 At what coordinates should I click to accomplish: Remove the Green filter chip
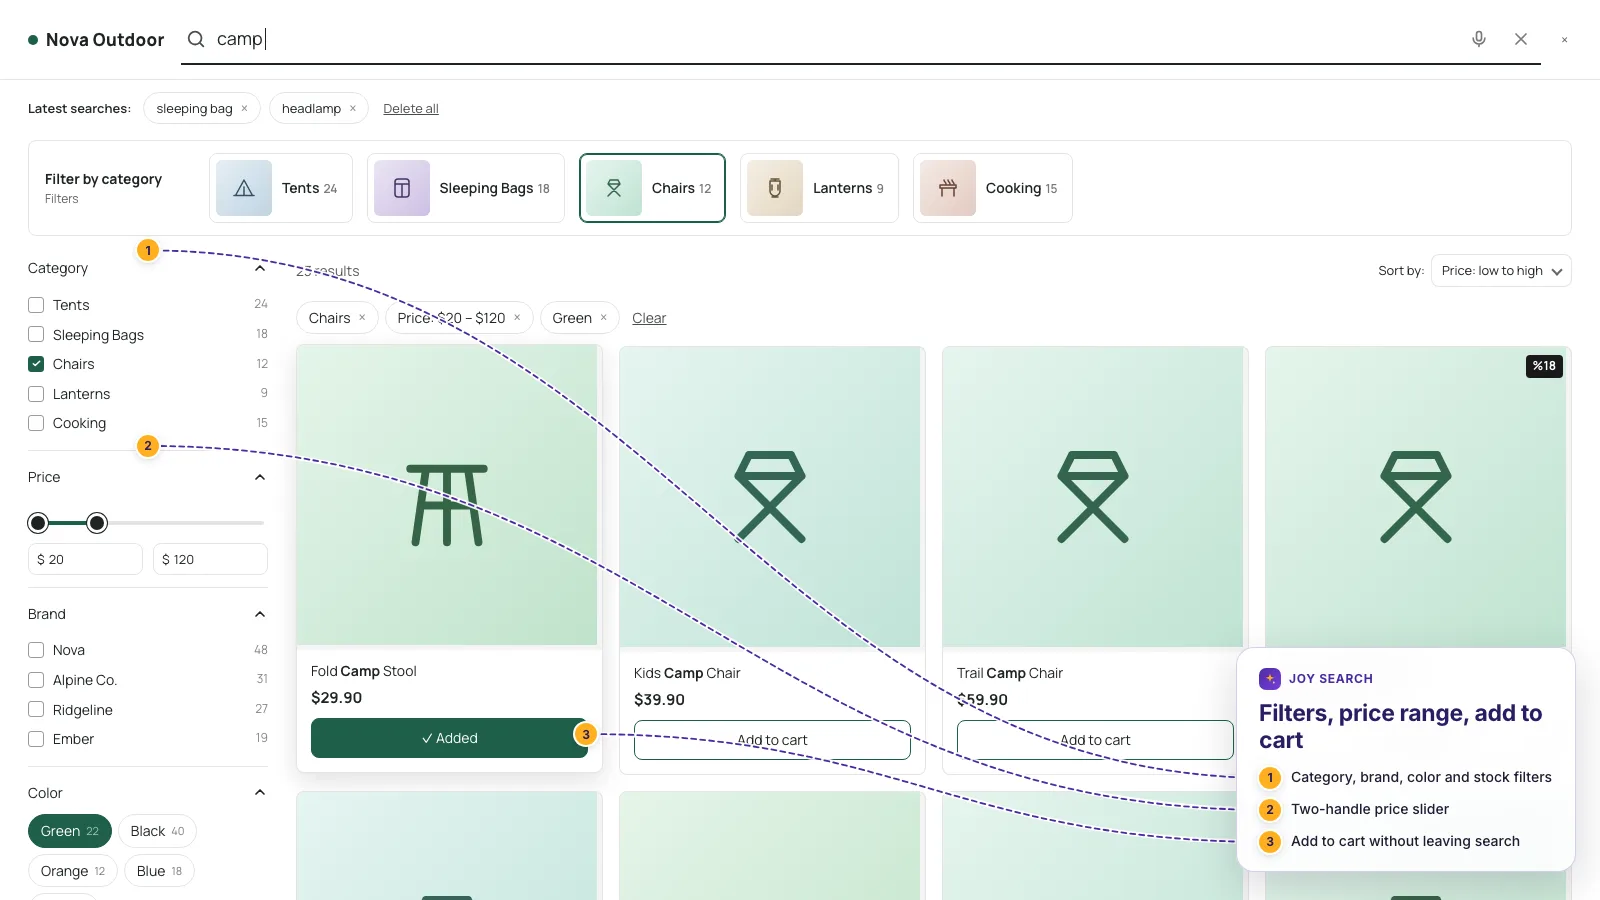click(x=604, y=318)
